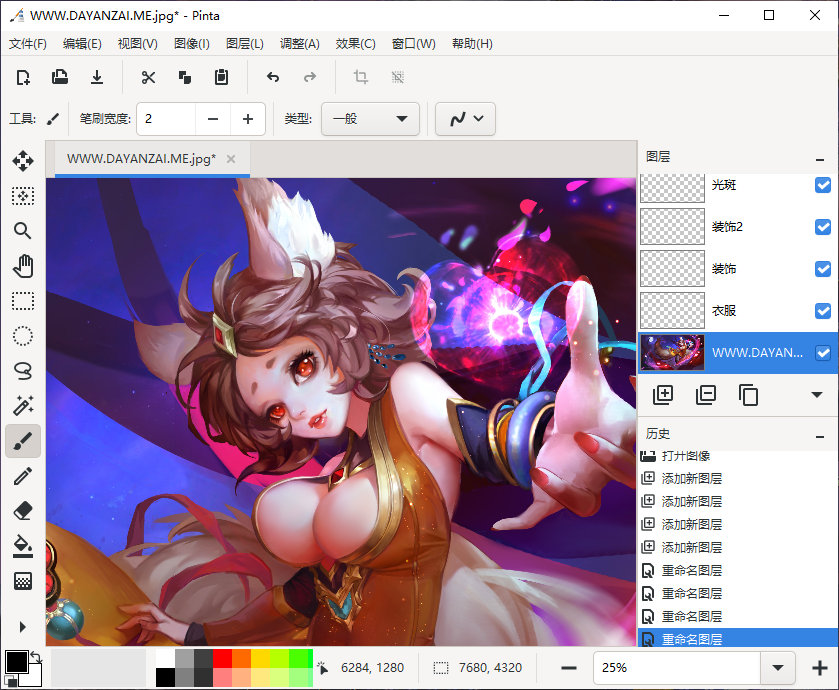Open the 类型 brush type dropdown
The width and height of the screenshot is (839, 690).
click(x=370, y=118)
